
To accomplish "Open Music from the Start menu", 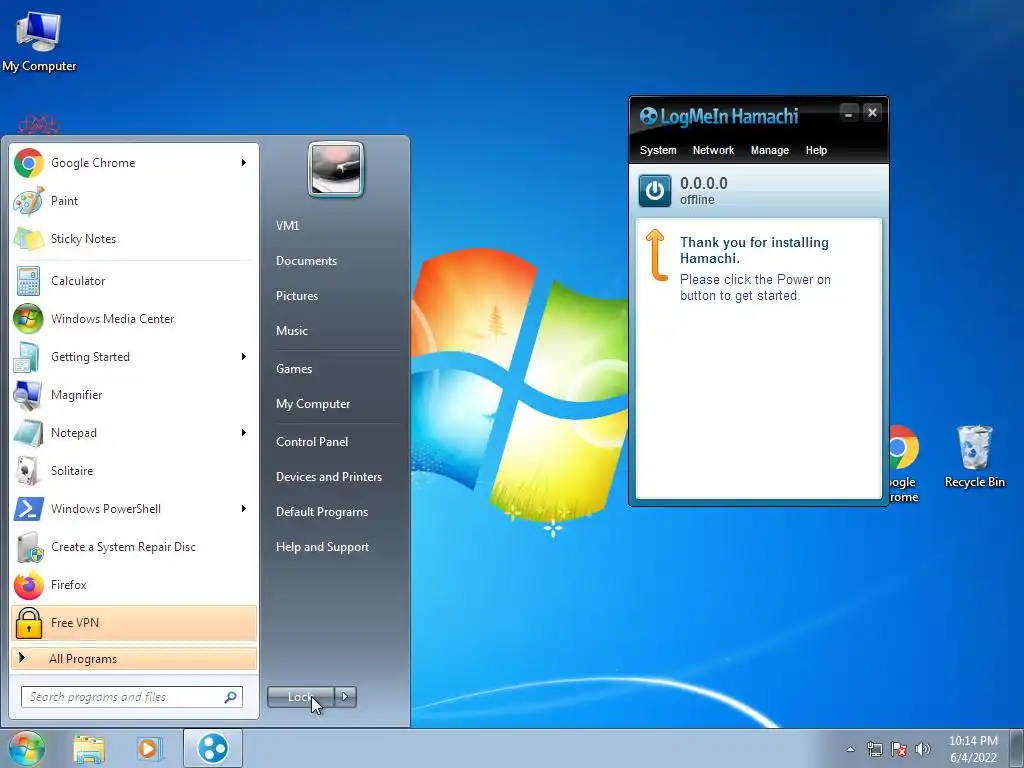I will point(291,330).
